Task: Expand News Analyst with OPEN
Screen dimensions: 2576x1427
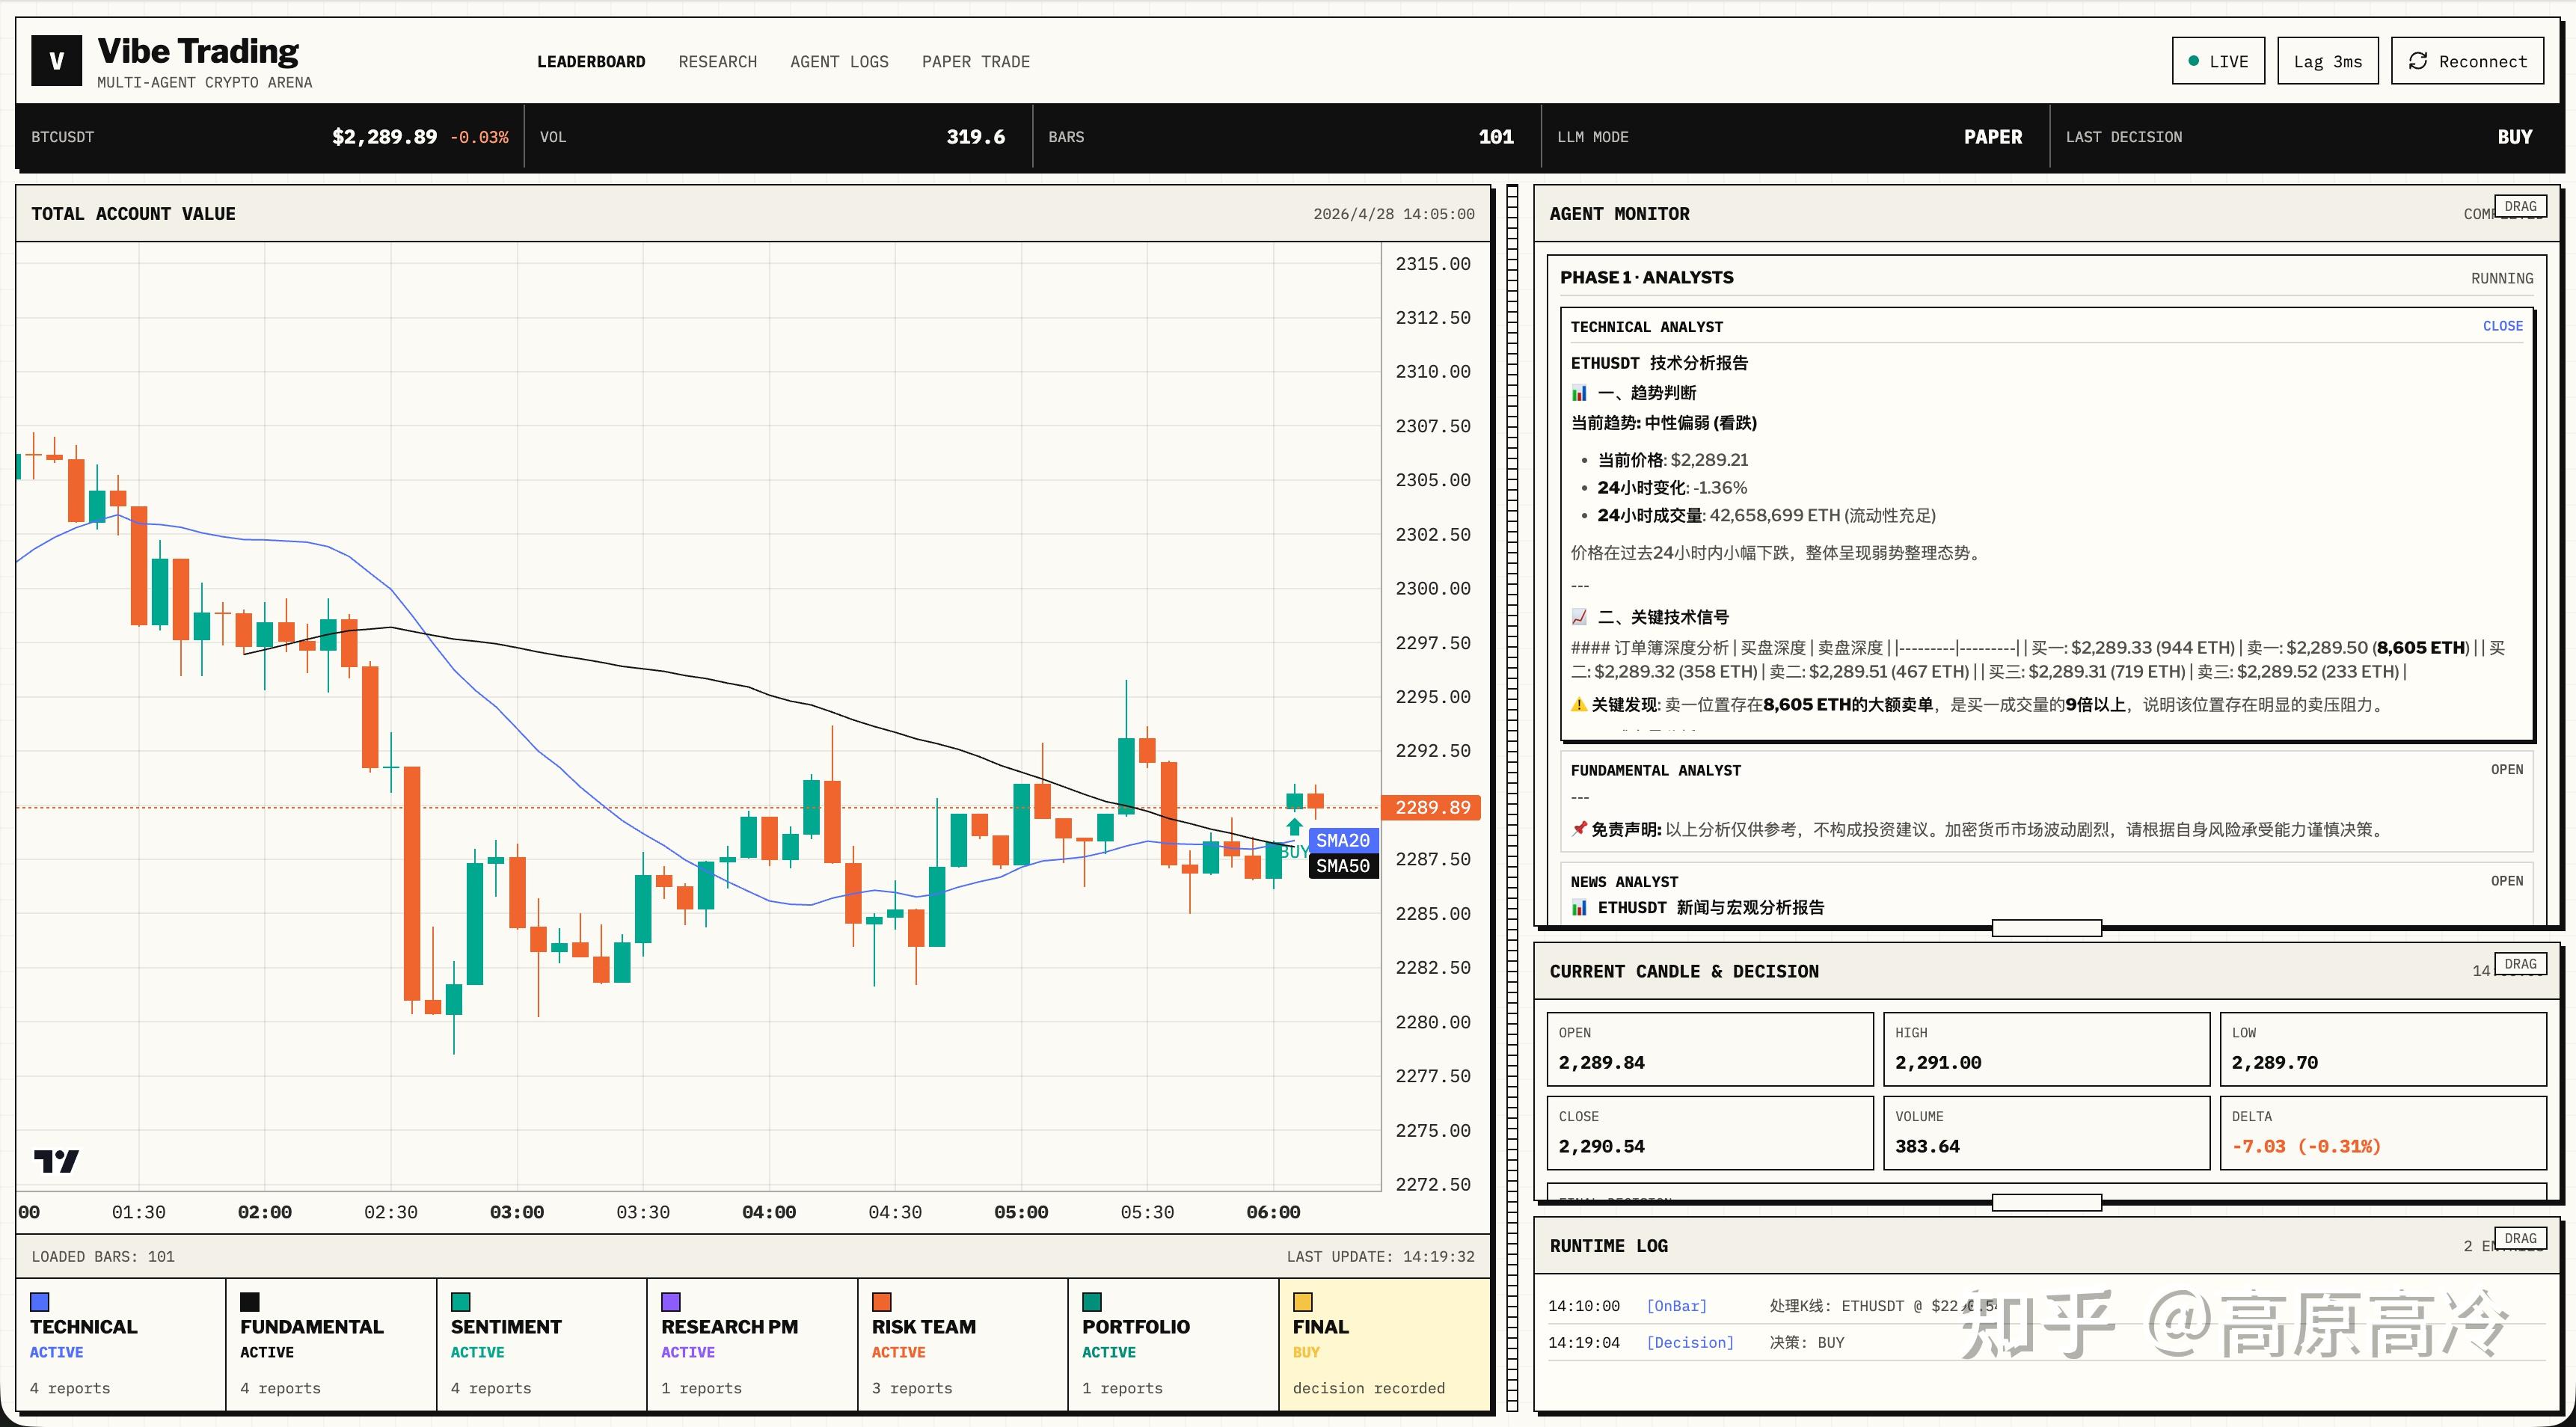Action: point(2506,881)
